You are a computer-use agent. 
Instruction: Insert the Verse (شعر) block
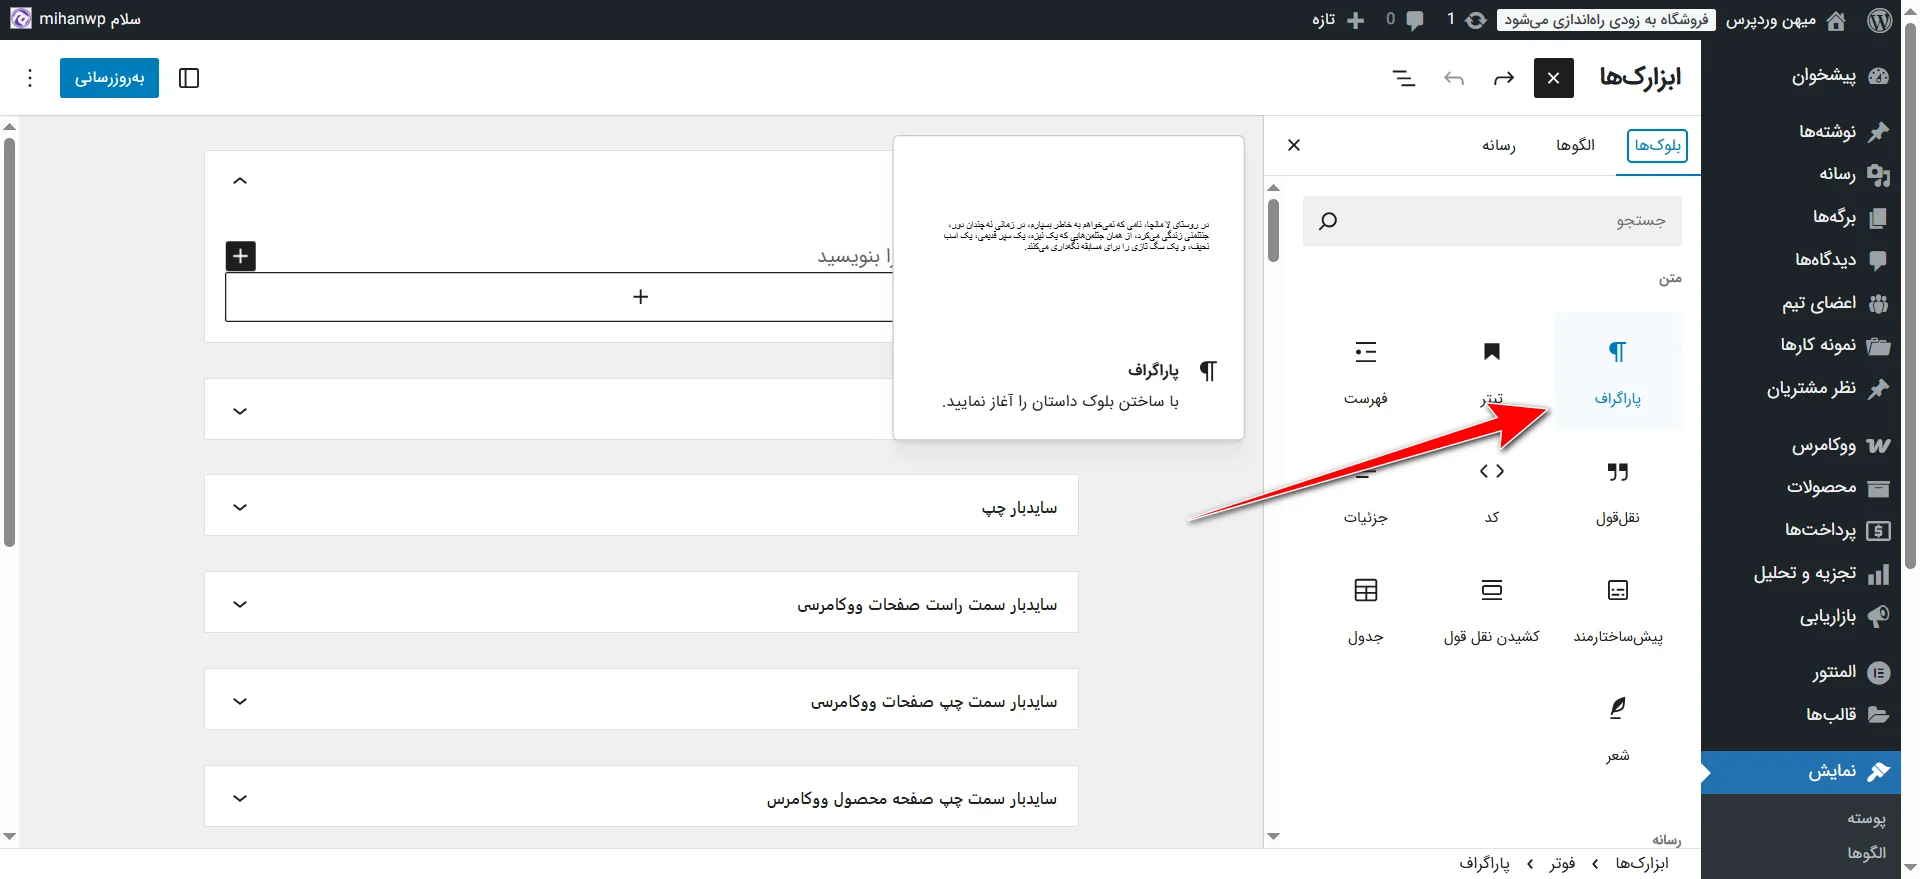(x=1617, y=729)
